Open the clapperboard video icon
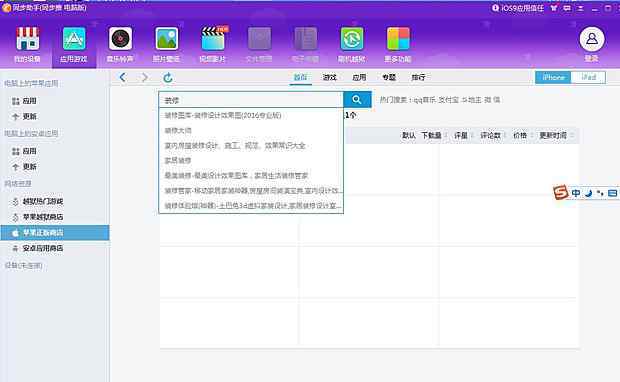 (x=213, y=39)
